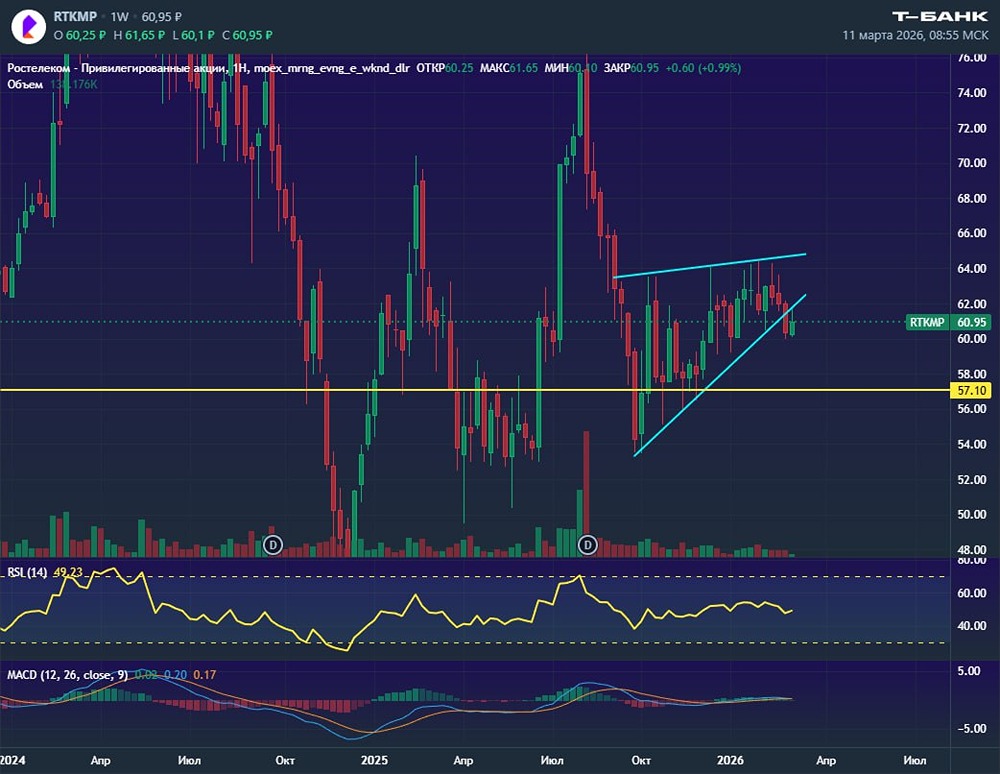Screen dimensions: 1000x774
Task: Click the +0.60 (+0.99%) change text
Action: pyautogui.click(x=703, y=68)
